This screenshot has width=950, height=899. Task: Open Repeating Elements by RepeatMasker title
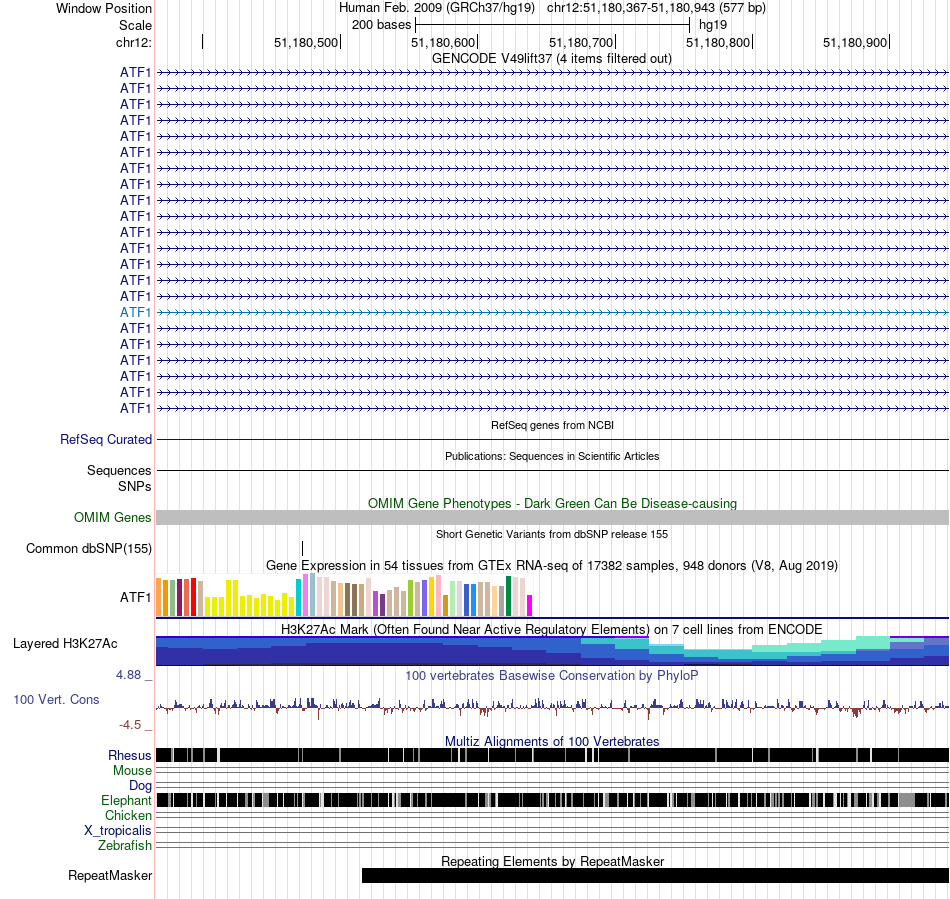pos(552,861)
